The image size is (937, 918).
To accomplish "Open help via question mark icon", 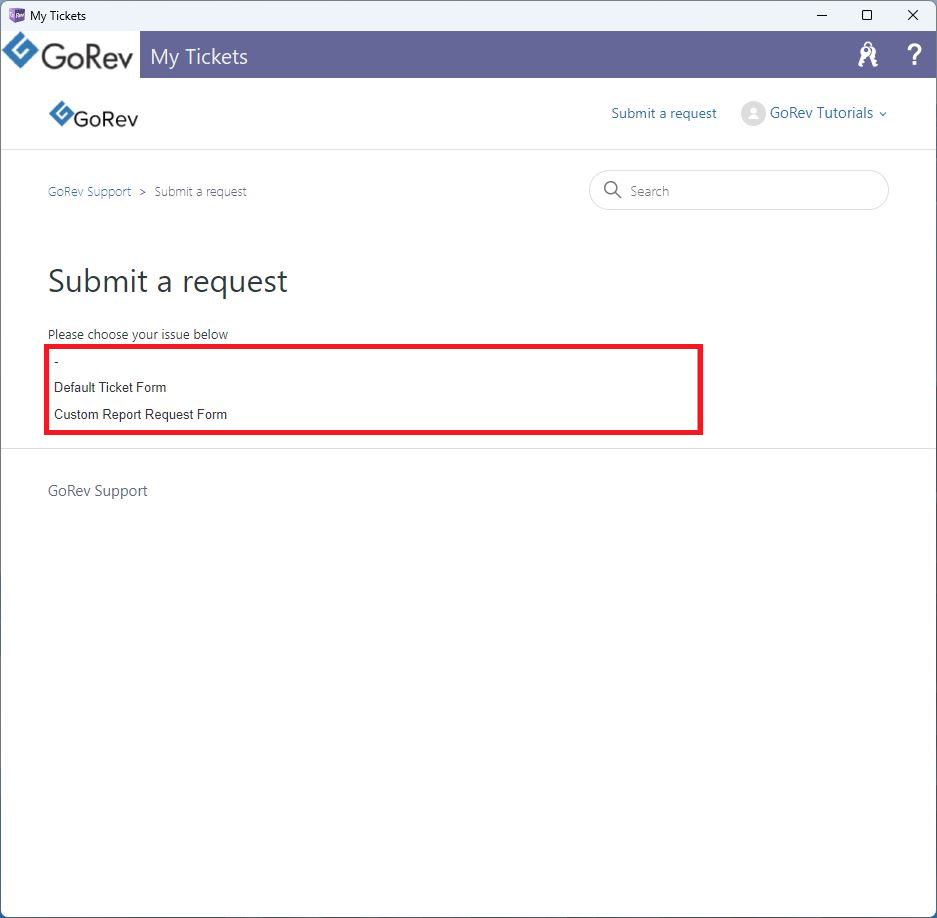I will 914,55.
